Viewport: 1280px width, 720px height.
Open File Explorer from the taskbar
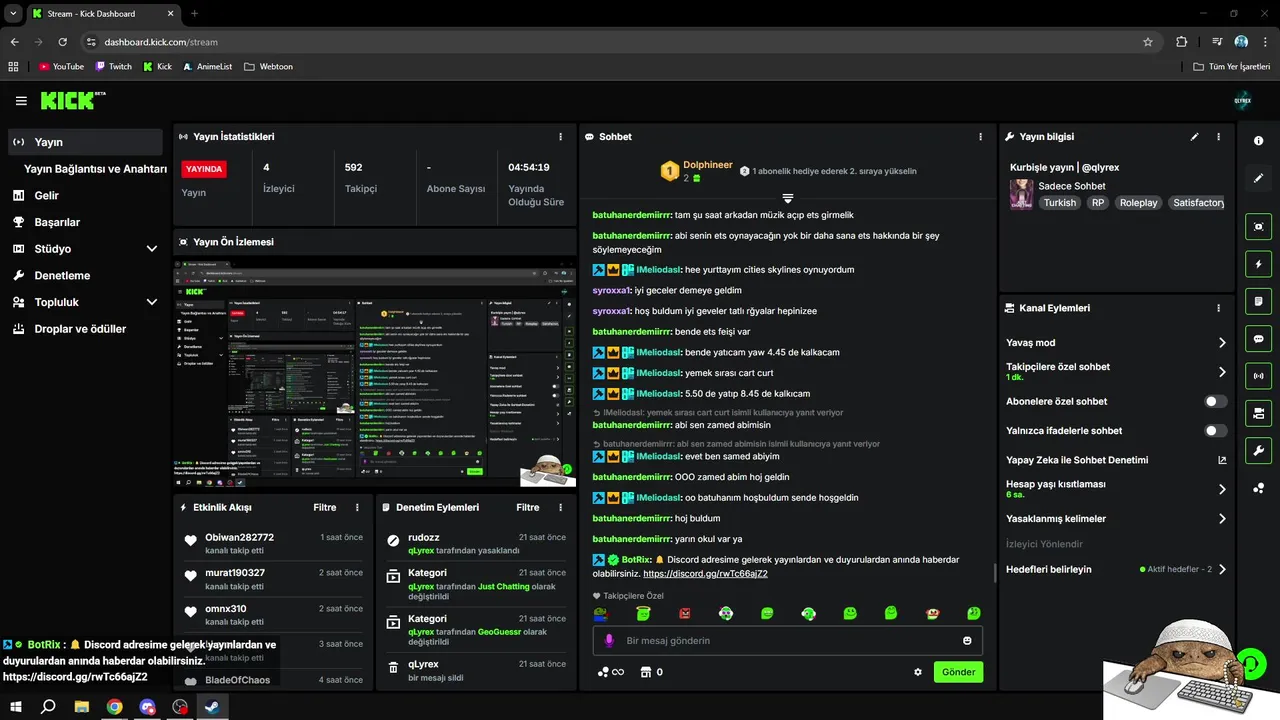tap(81, 706)
